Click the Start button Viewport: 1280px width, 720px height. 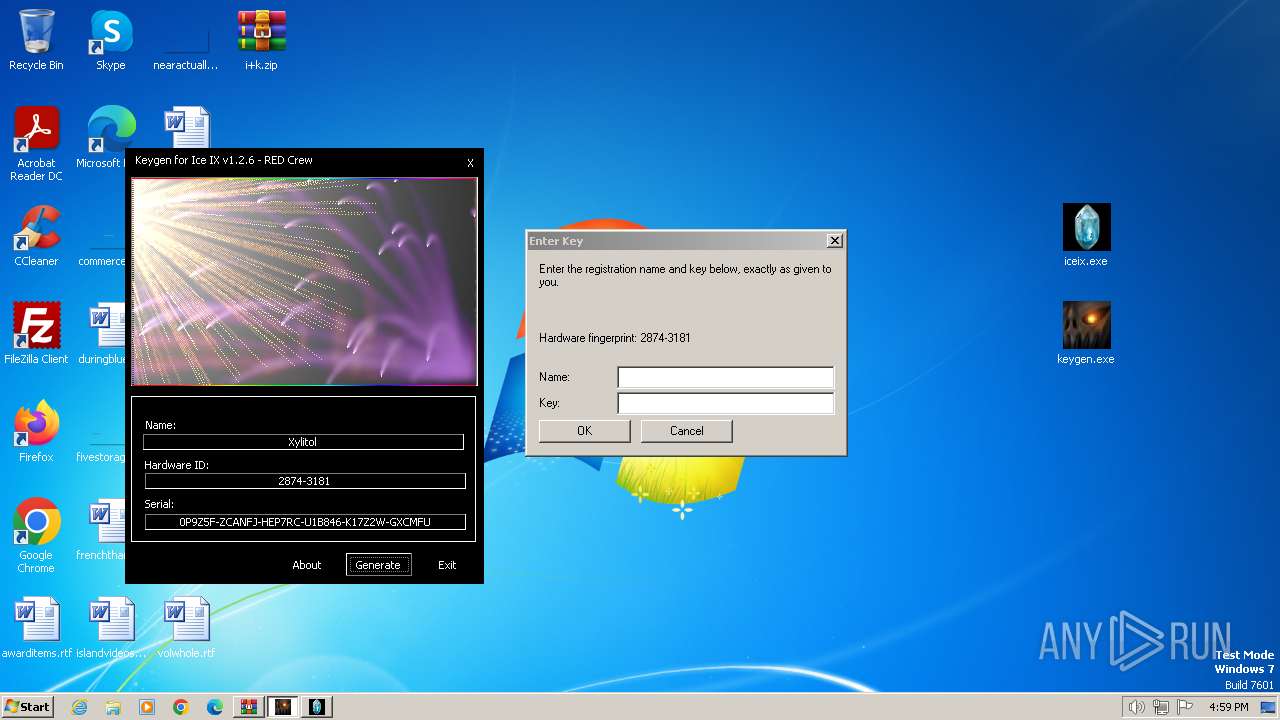[27, 707]
